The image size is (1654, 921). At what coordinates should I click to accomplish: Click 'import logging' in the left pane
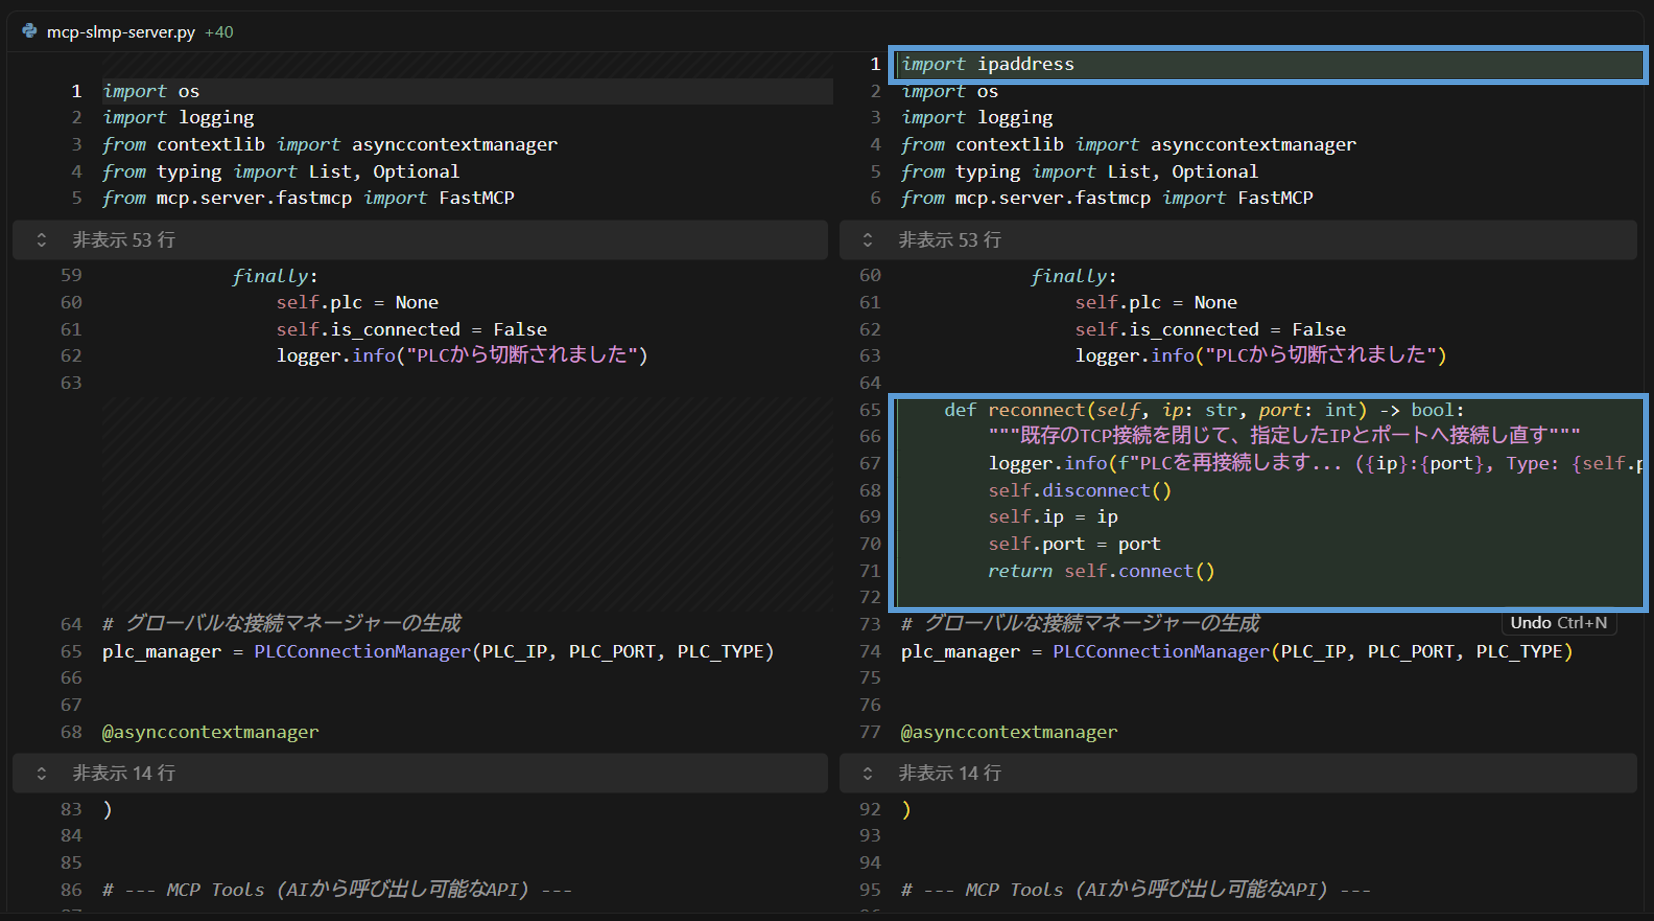click(x=178, y=118)
